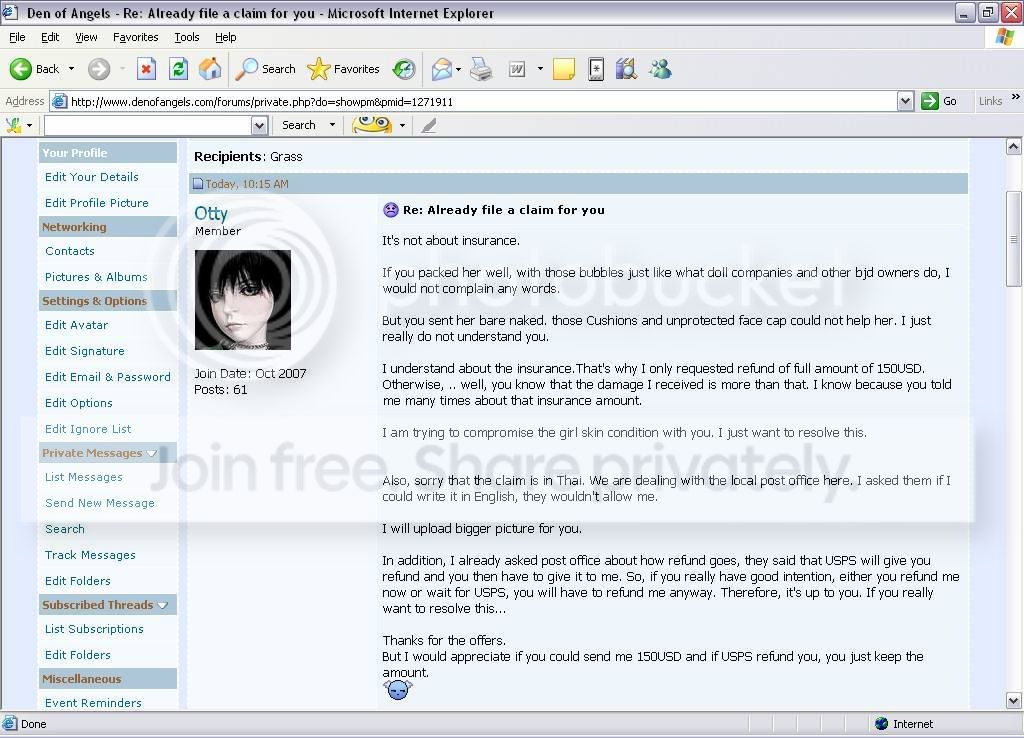This screenshot has width=1024, height=738.
Task: Open Pictures & Albums link
Action: 96,277
